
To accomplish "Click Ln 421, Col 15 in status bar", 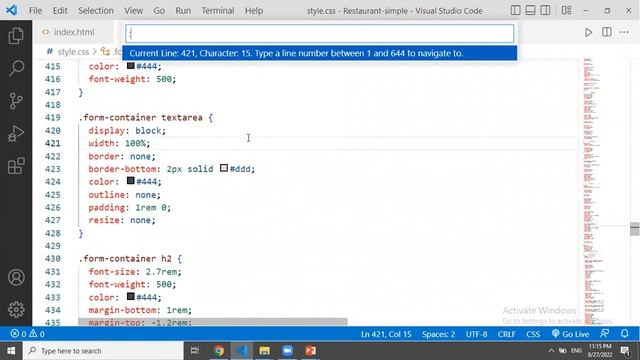I will 386,334.
